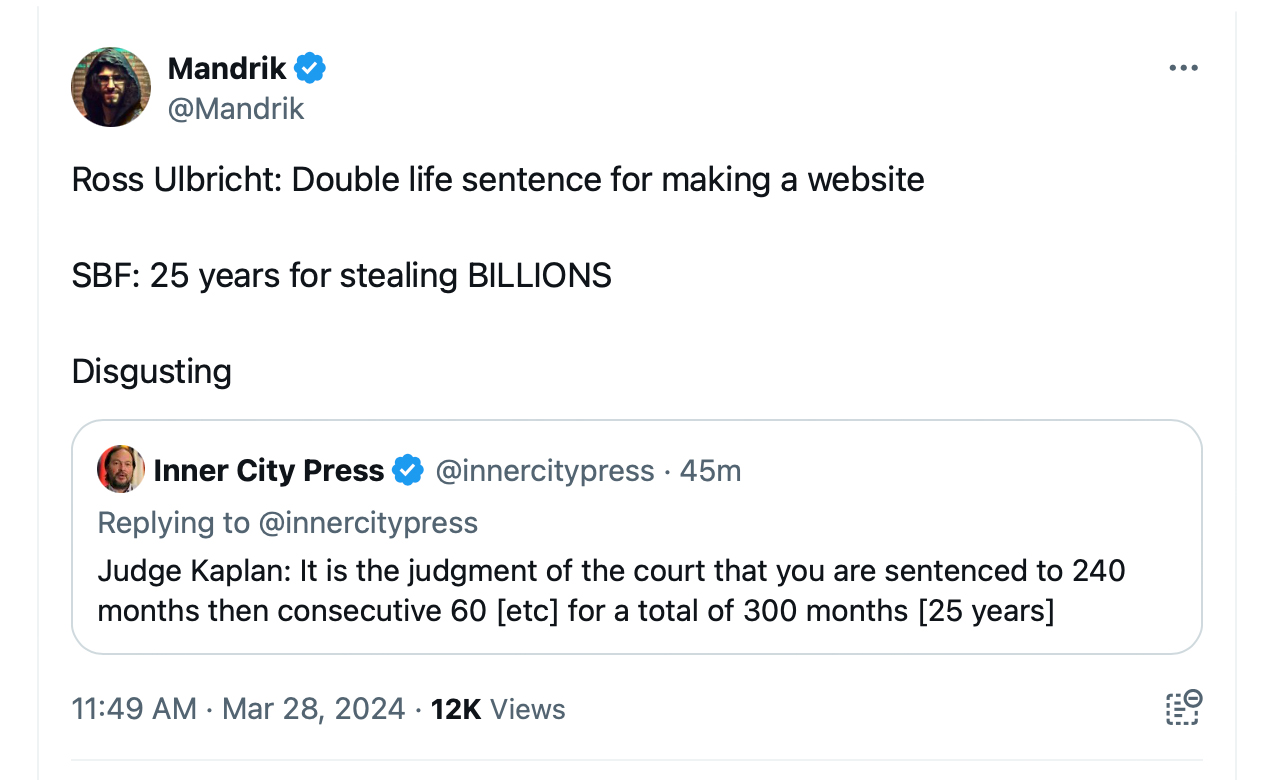This screenshot has height=780, width=1280.
Task: Open the three-dot more options menu
Action: tap(1183, 69)
